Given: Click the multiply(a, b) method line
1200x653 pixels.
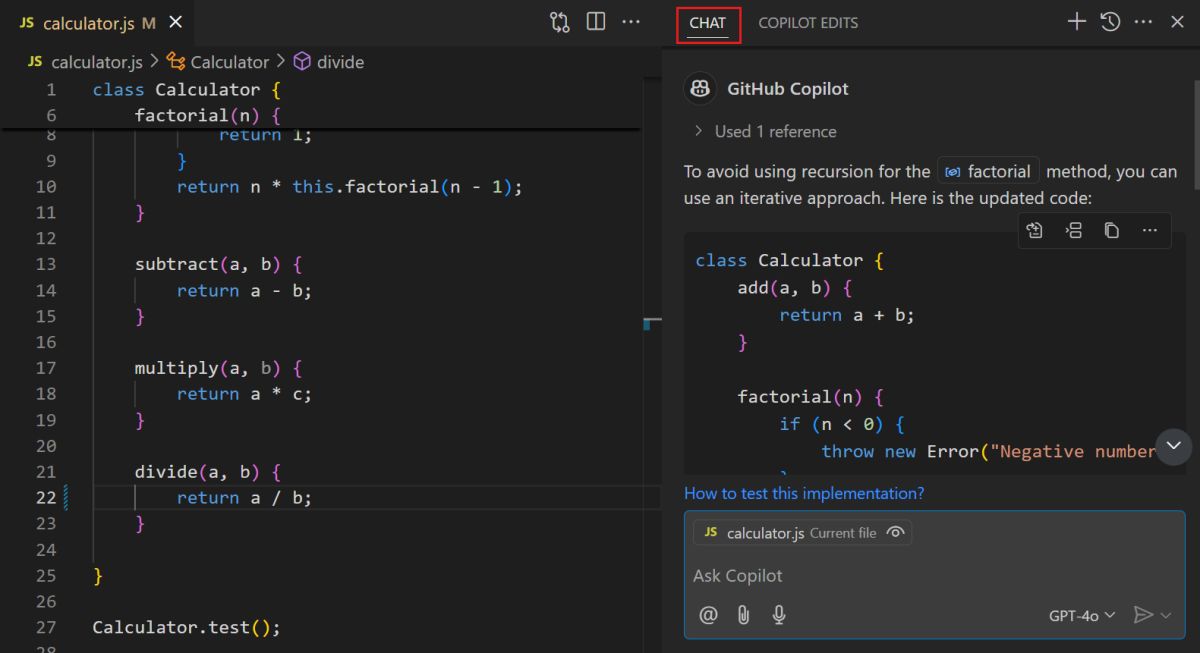Looking at the screenshot, I should [x=218, y=368].
